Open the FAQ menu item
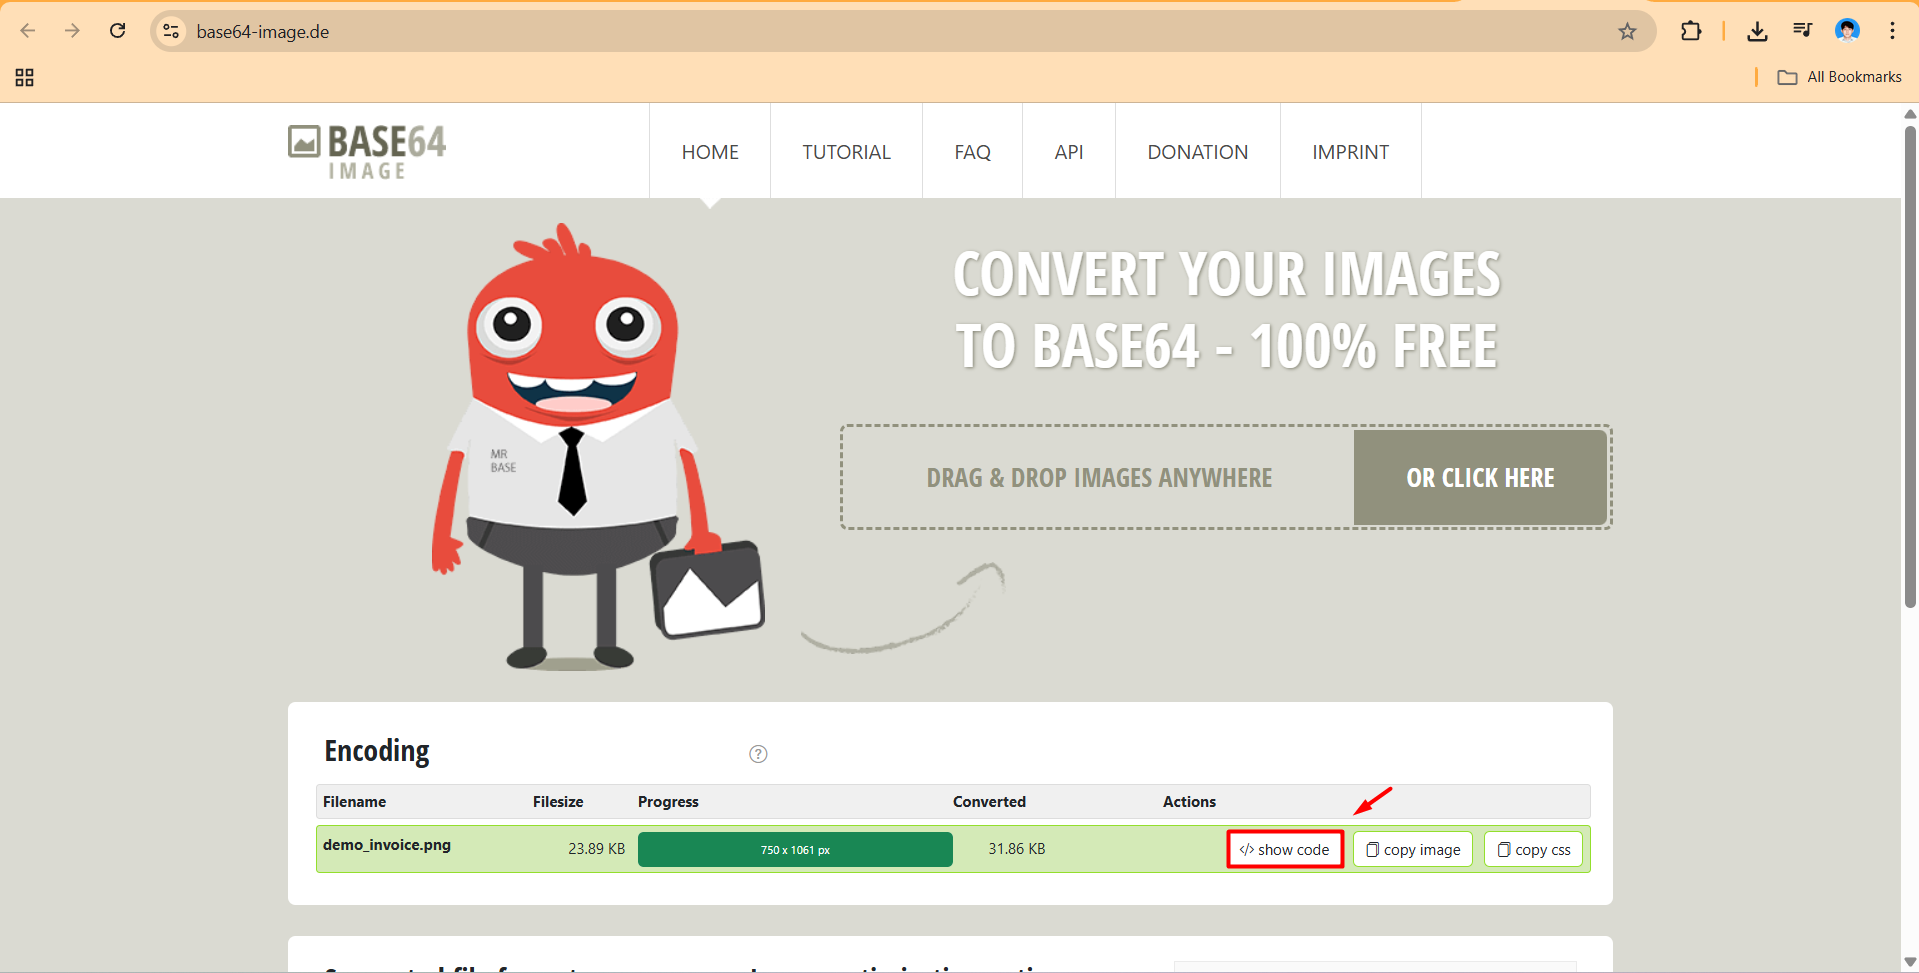 [972, 152]
